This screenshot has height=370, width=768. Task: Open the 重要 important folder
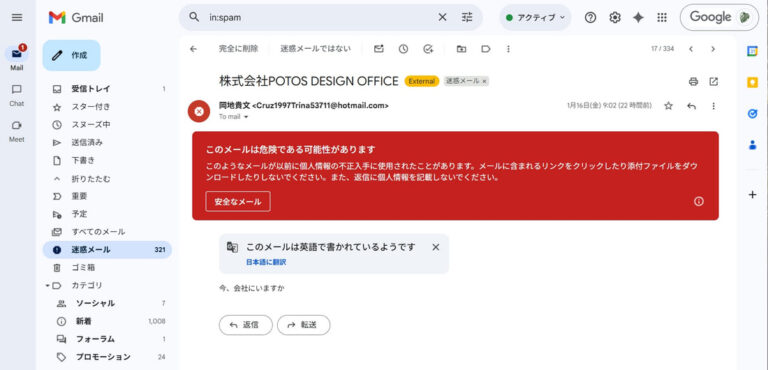click(x=107, y=196)
